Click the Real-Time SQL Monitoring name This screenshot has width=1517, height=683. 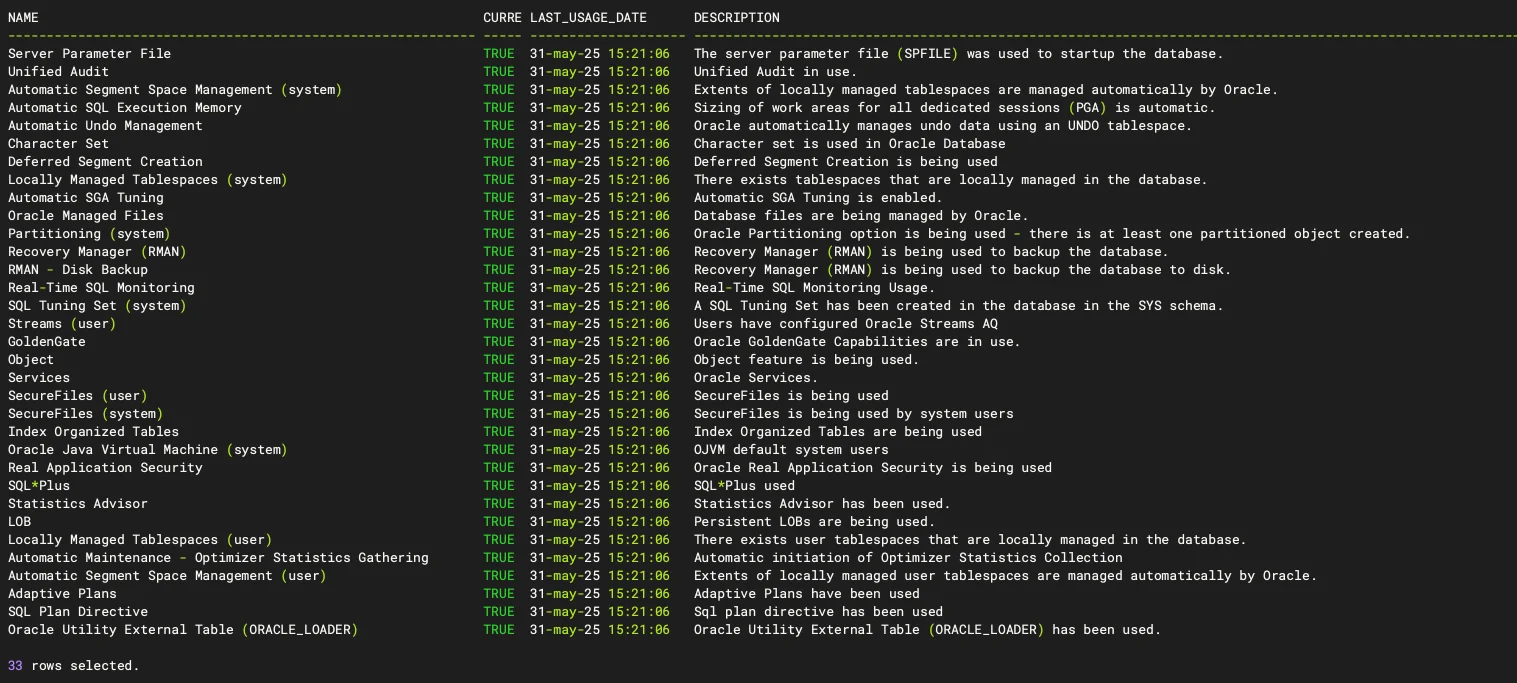101,288
